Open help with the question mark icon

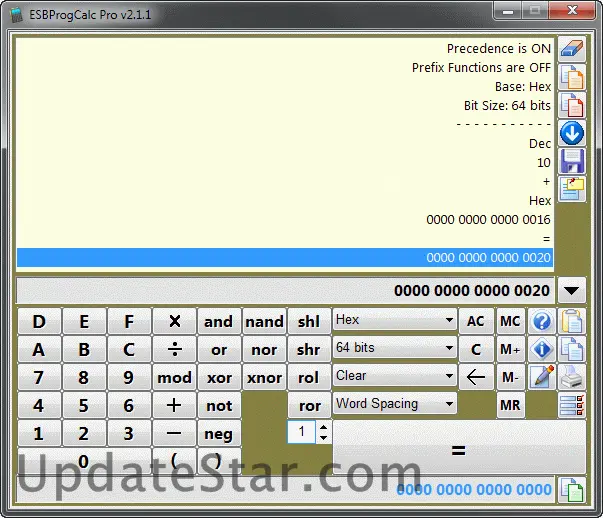click(541, 321)
